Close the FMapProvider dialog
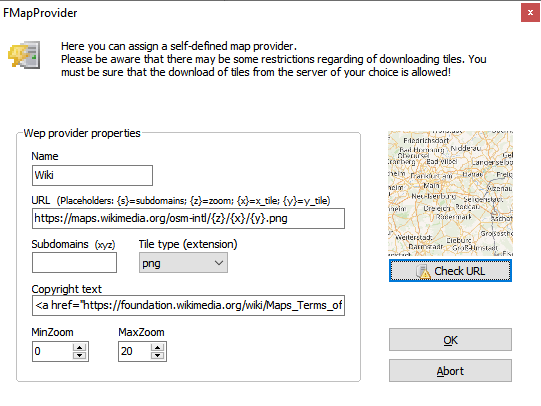The width and height of the screenshot is (541, 406). 530,13
